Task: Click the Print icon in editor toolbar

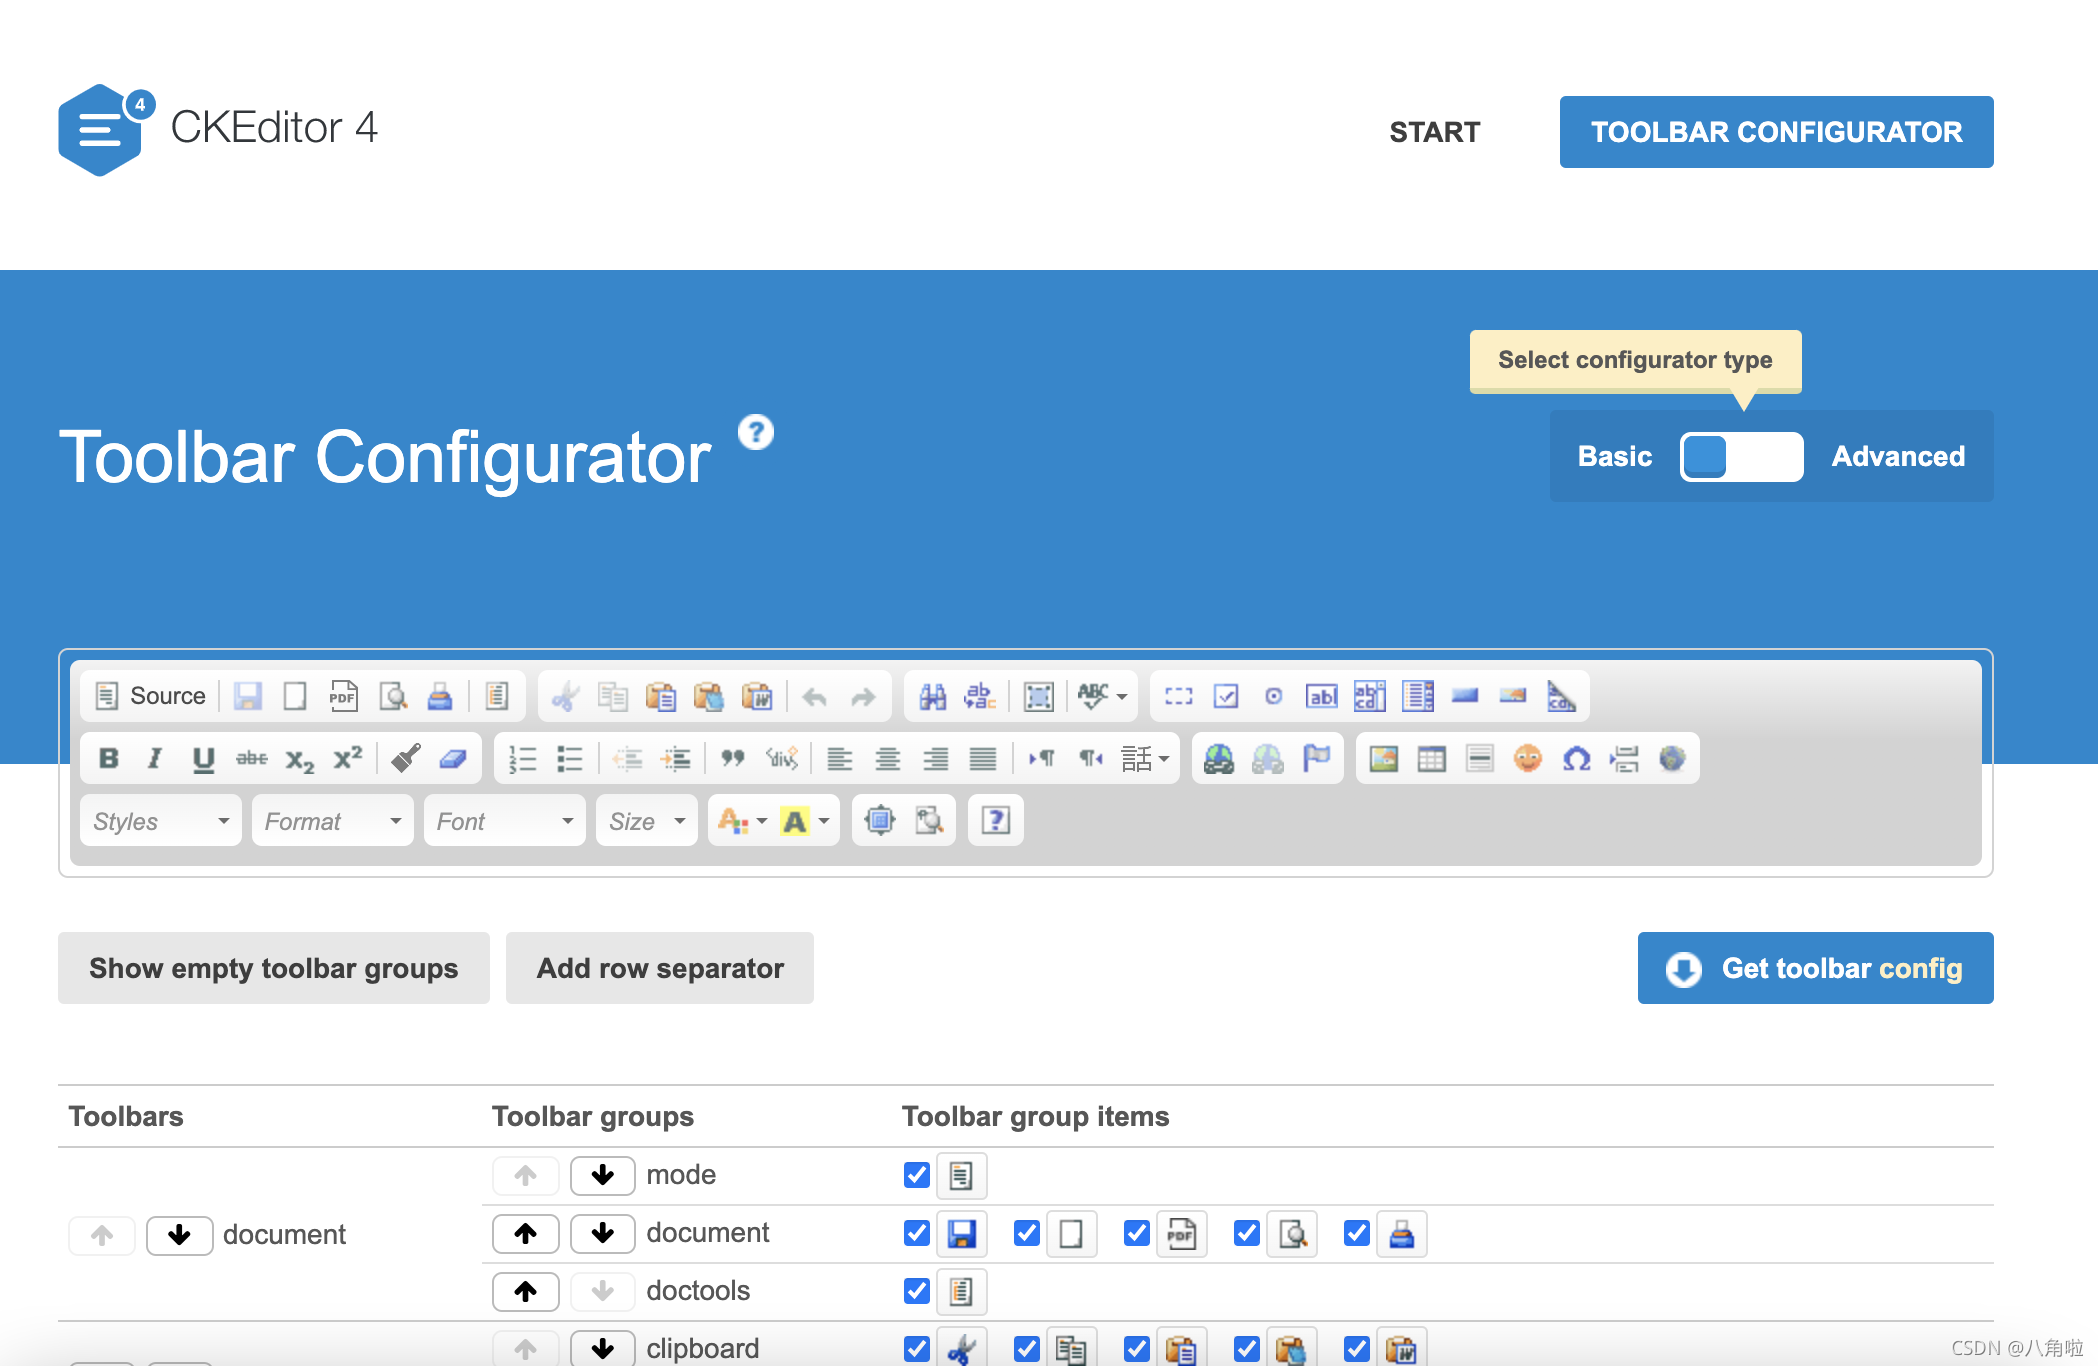Action: pyautogui.click(x=440, y=696)
